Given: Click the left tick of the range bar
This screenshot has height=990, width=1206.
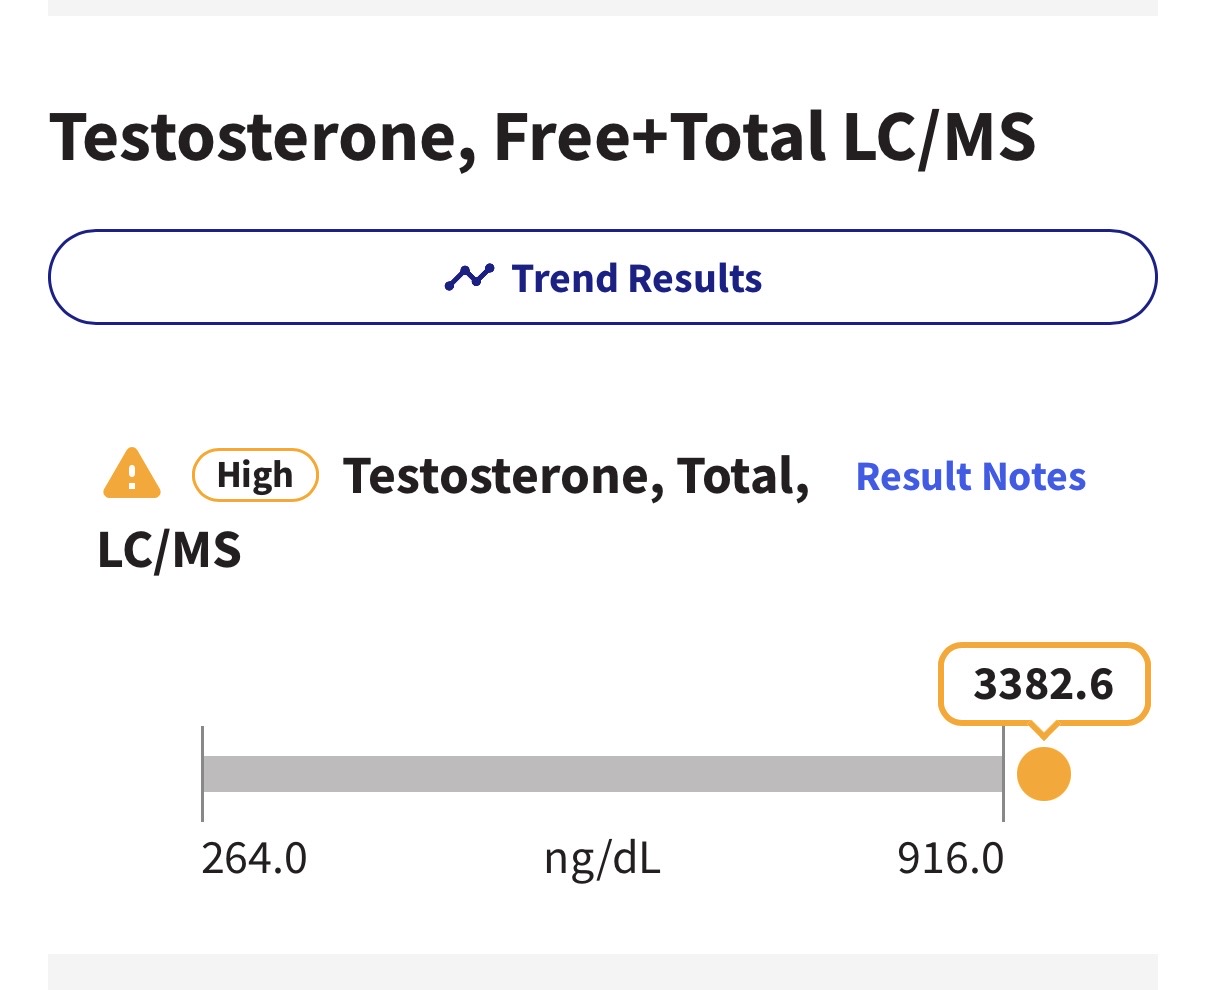Looking at the screenshot, I should pos(202,774).
